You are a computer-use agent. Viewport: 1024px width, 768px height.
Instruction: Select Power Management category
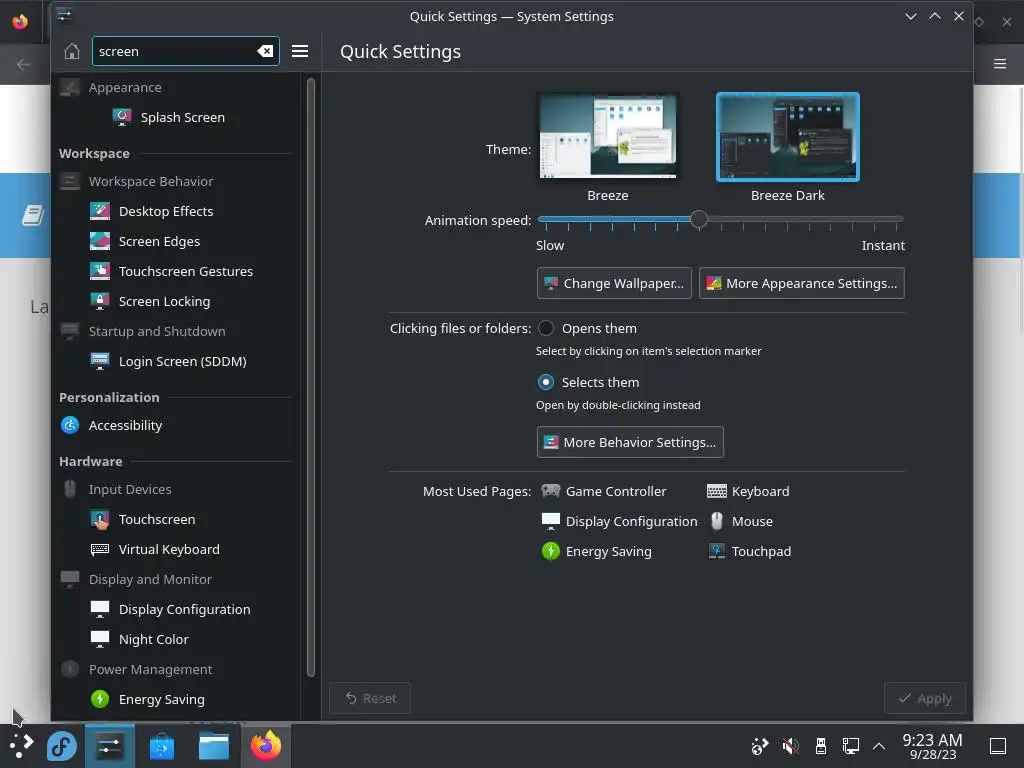174,670
